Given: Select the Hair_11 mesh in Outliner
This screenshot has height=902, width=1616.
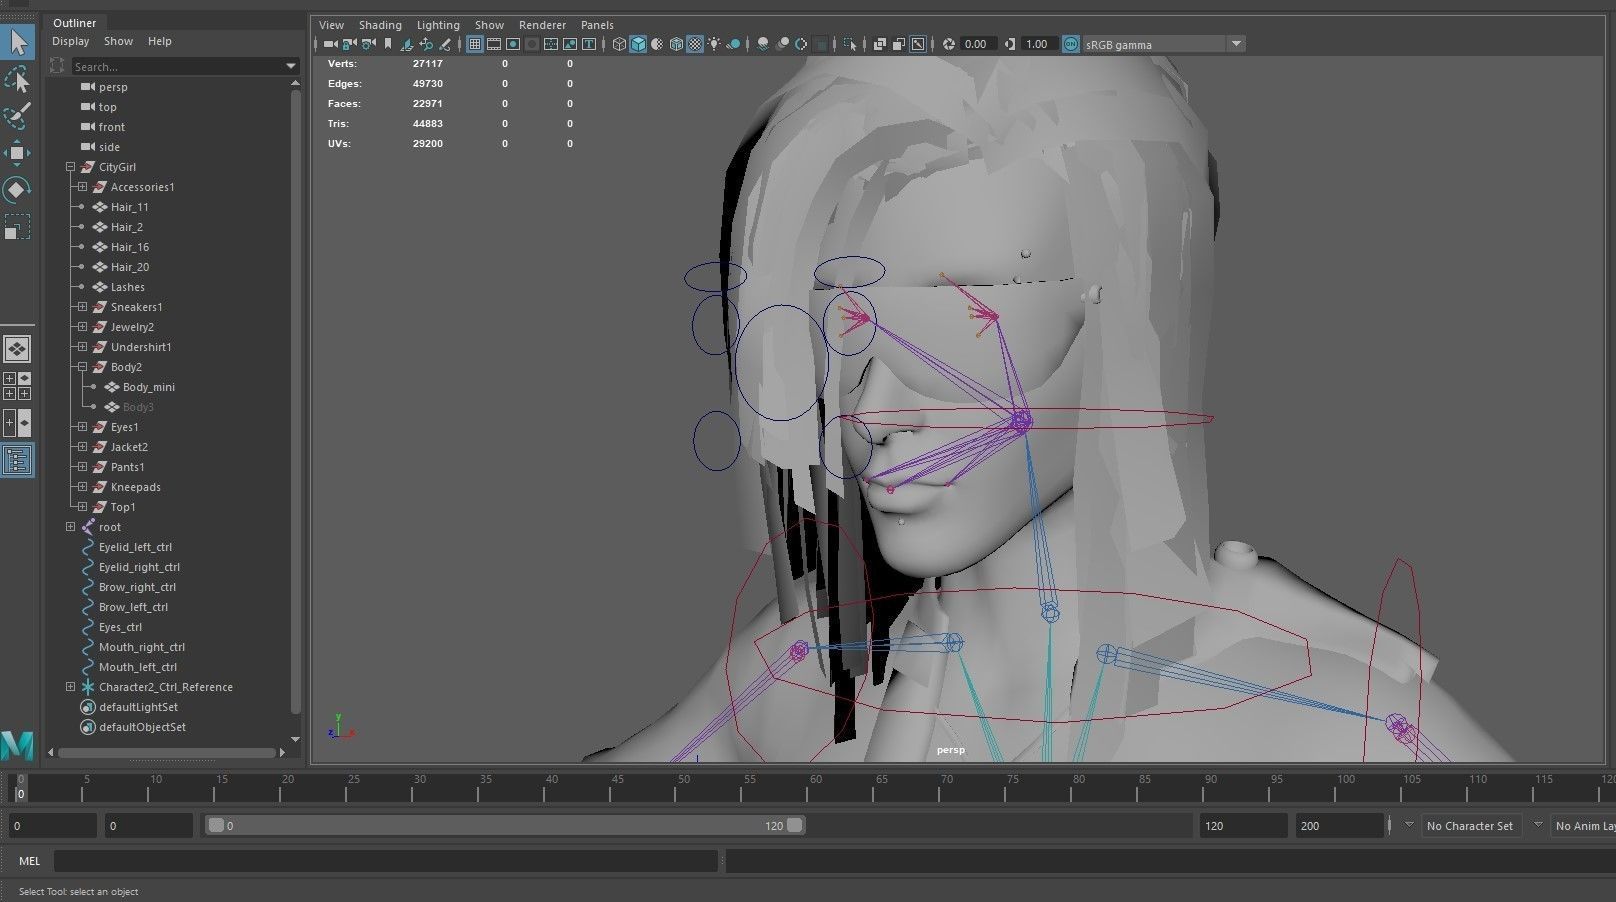Looking at the screenshot, I should 129,207.
